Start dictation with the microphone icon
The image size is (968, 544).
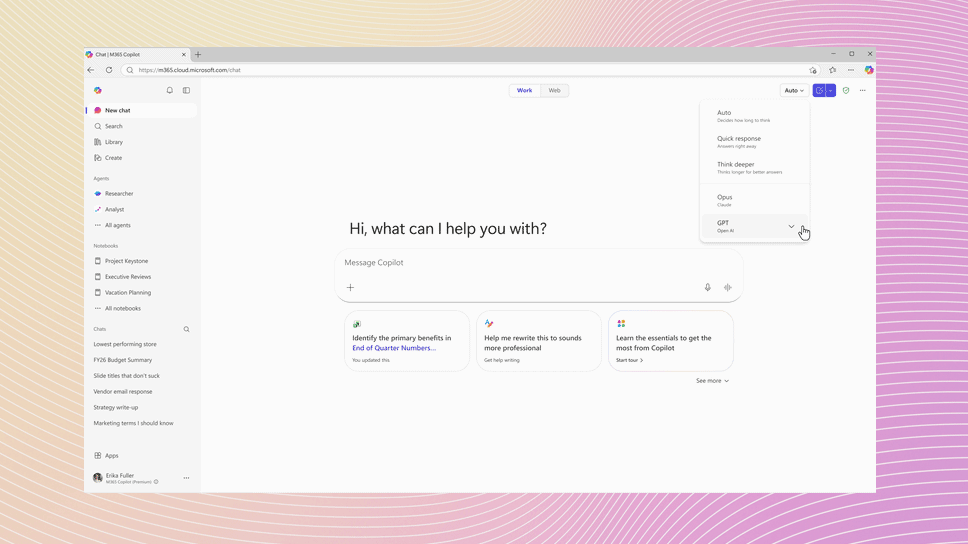pos(707,287)
